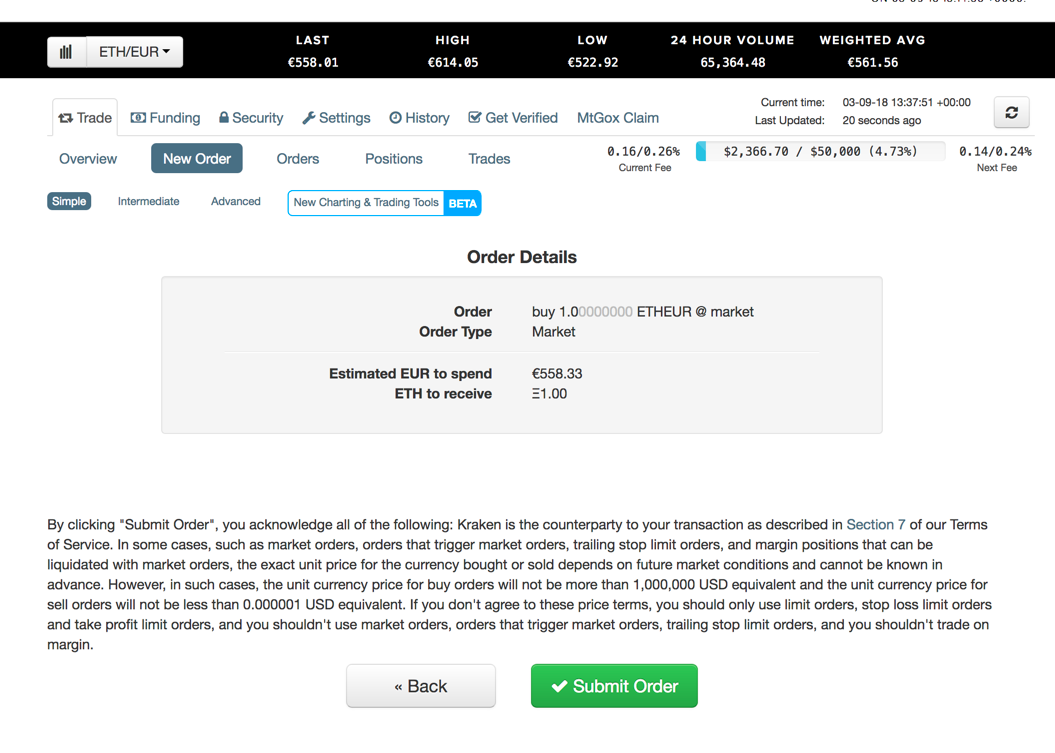Viewport: 1055px width, 753px height.
Task: View the History tab
Action: 419,118
